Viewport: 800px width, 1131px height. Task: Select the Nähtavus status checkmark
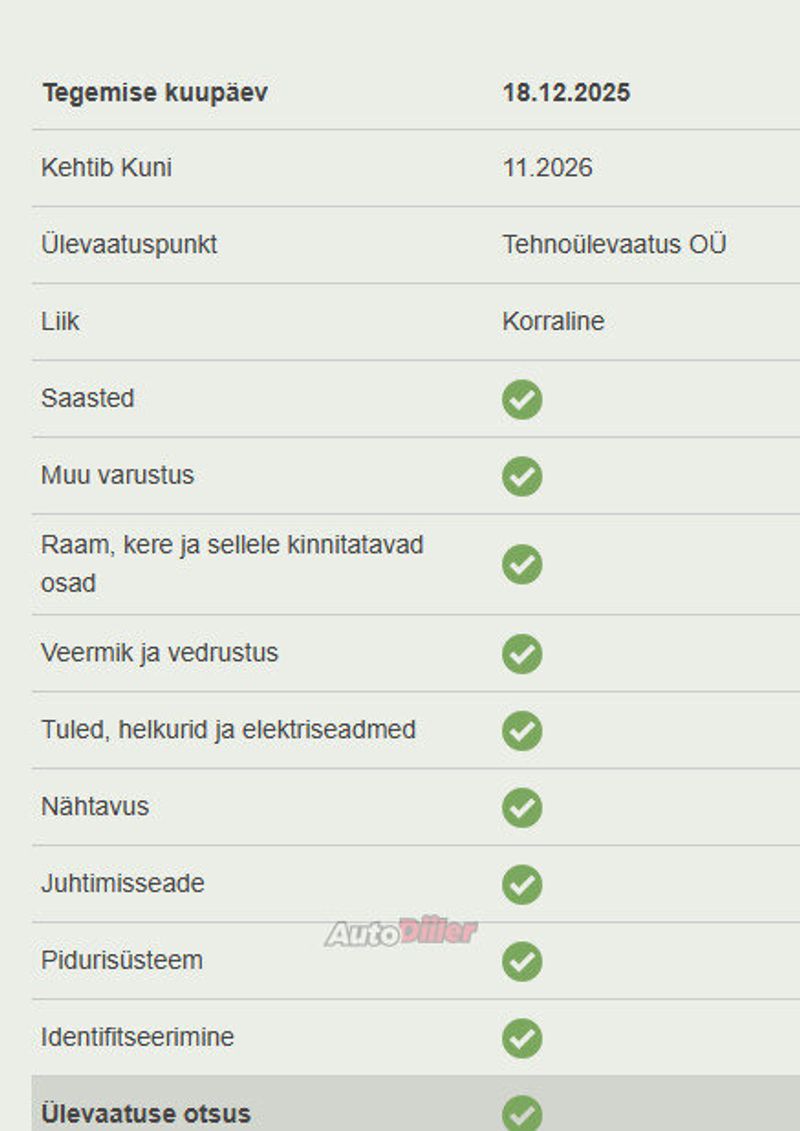[522, 808]
